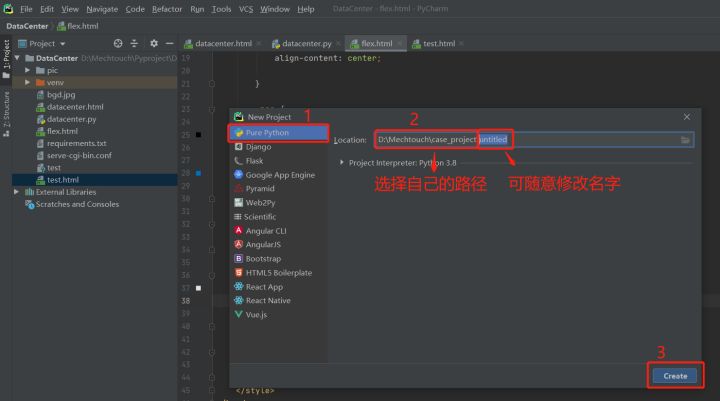Click collapse all icon in Project panel
The image size is (720, 401).
coord(134,43)
